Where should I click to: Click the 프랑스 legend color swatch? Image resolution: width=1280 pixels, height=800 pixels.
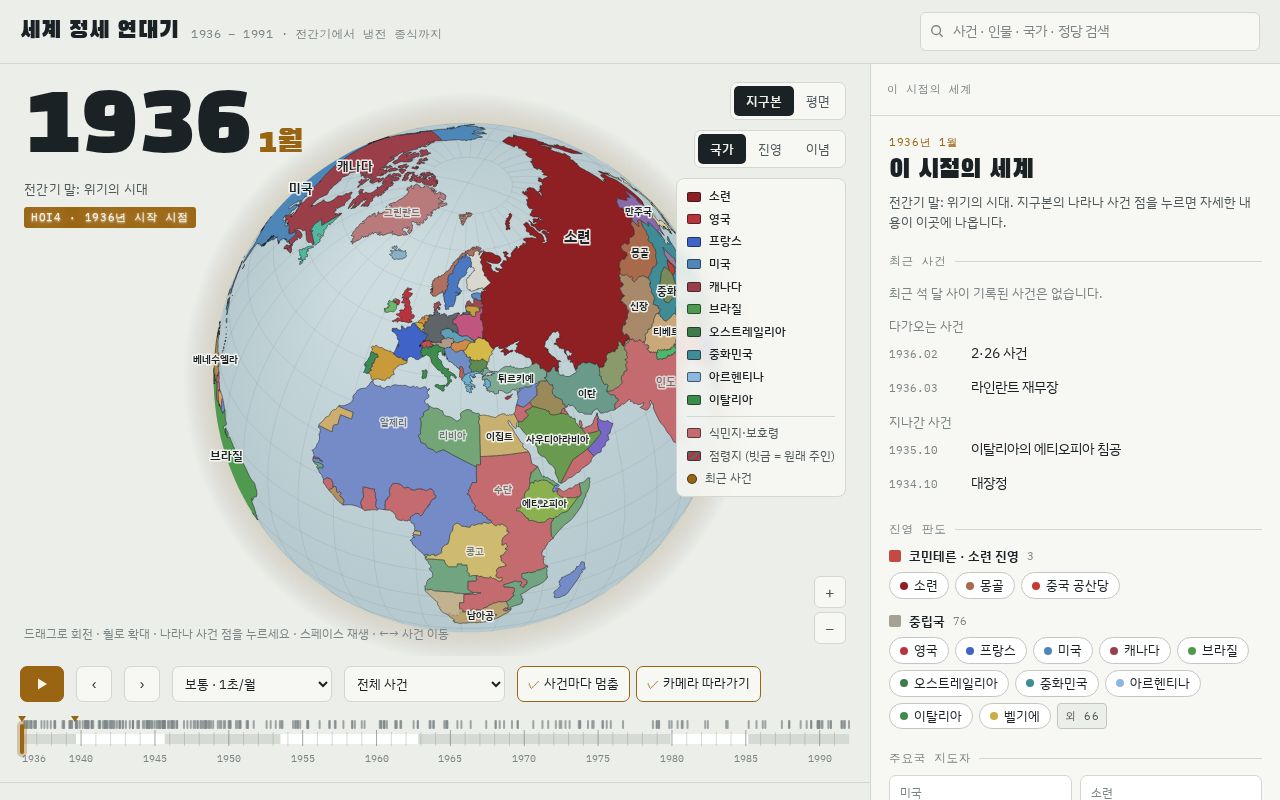tap(694, 241)
